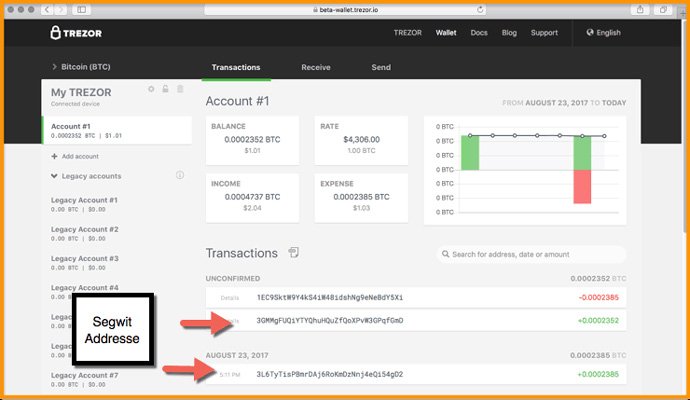Click the My TREZOR device title
Screen dimensions: 690x400
(81, 92)
